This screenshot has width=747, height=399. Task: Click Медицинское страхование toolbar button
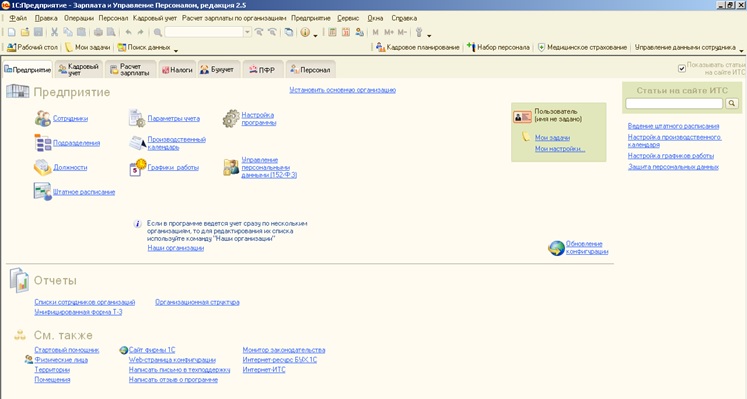[582, 47]
